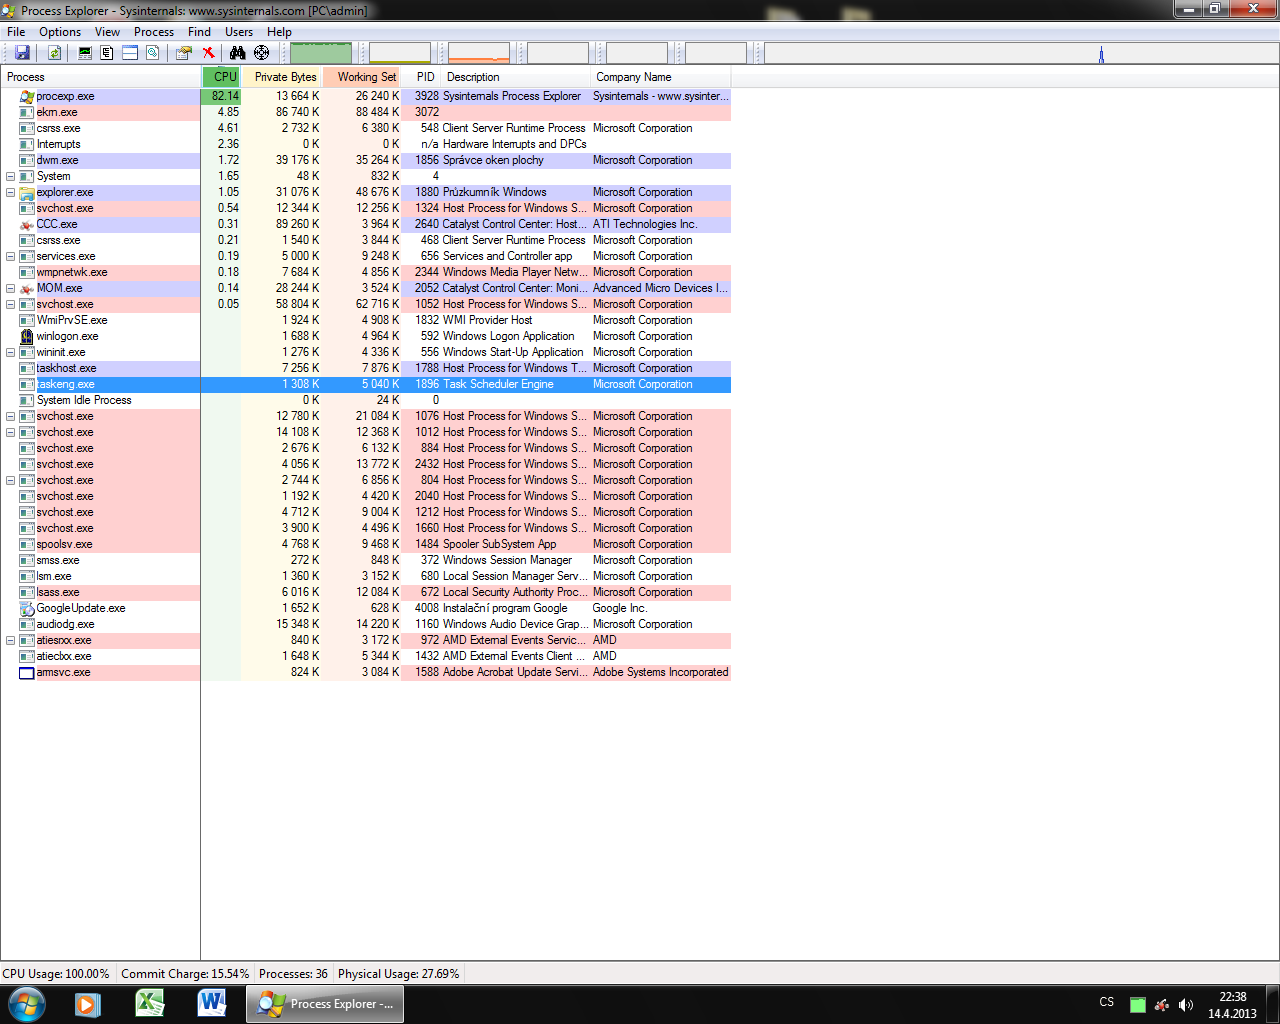Collapse the explorer.exe tree node

pyautogui.click(x=10, y=192)
